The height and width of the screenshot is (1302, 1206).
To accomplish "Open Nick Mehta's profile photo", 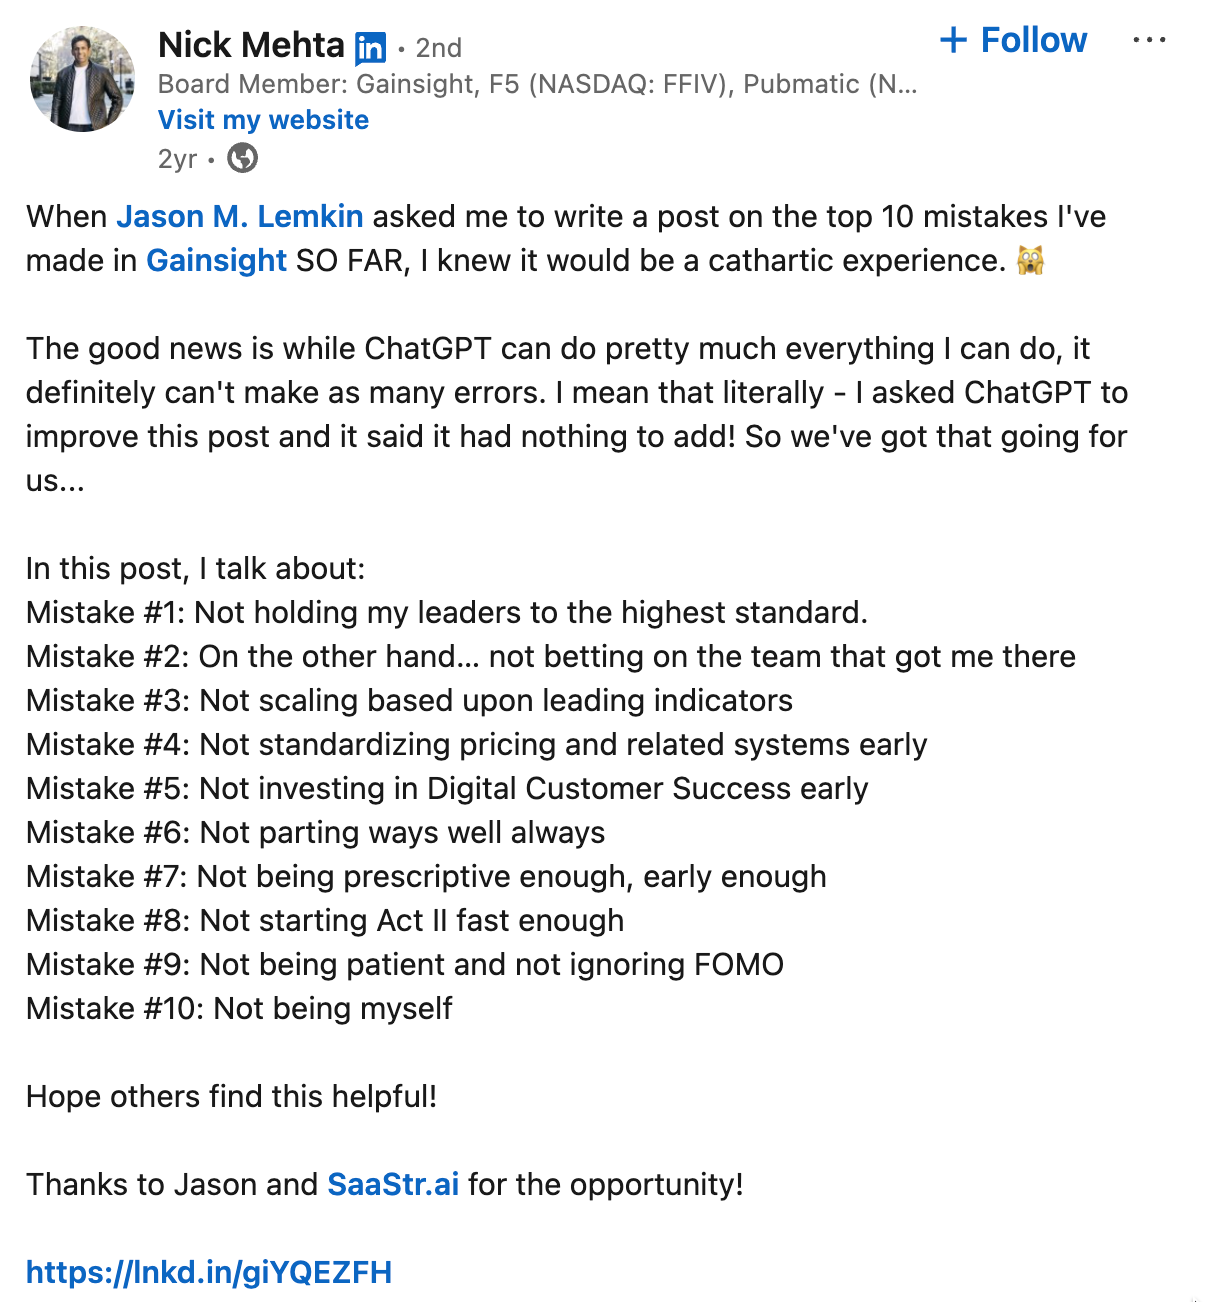I will [x=82, y=80].
